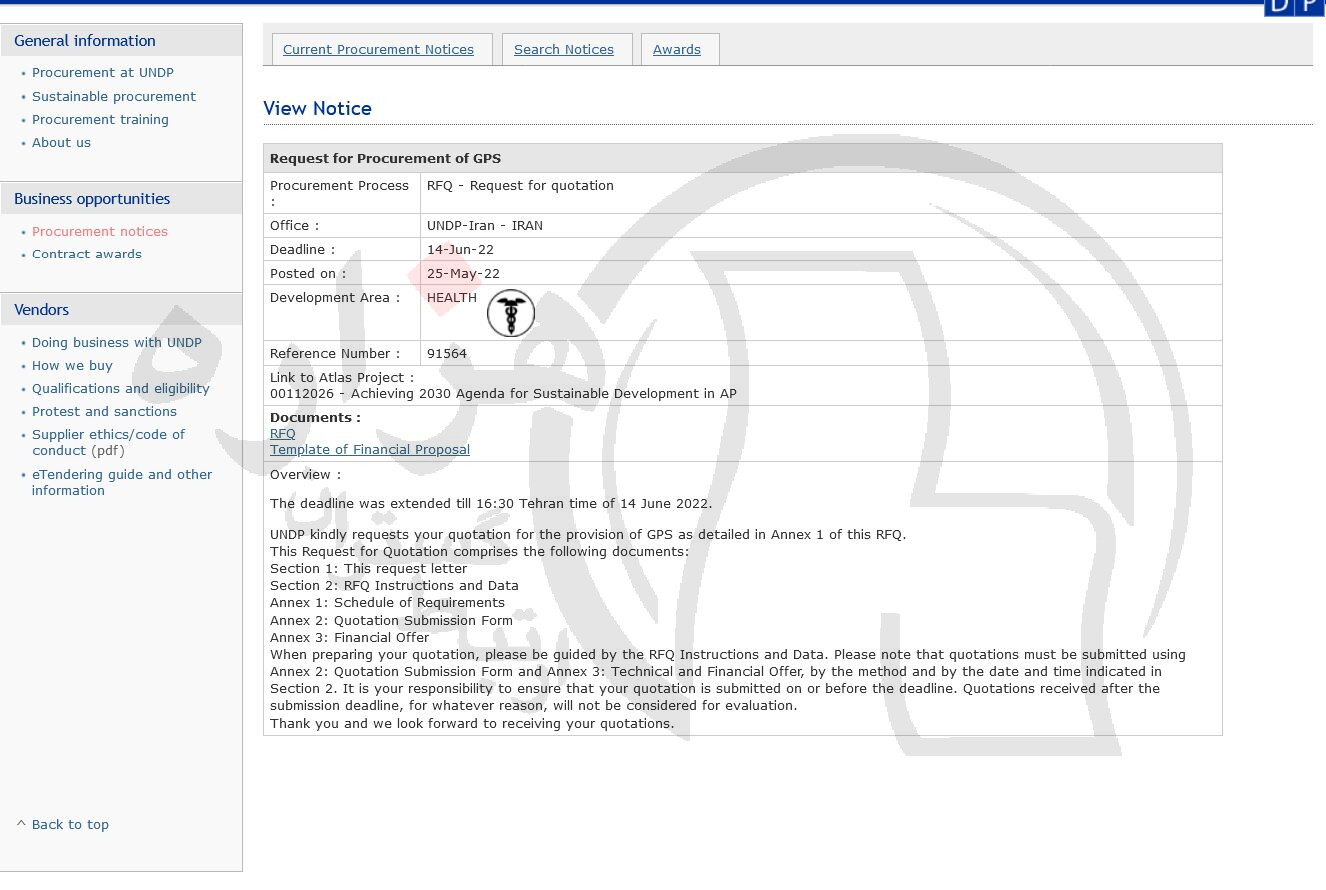Open How we buy page
1326x890 pixels.
(x=72, y=365)
